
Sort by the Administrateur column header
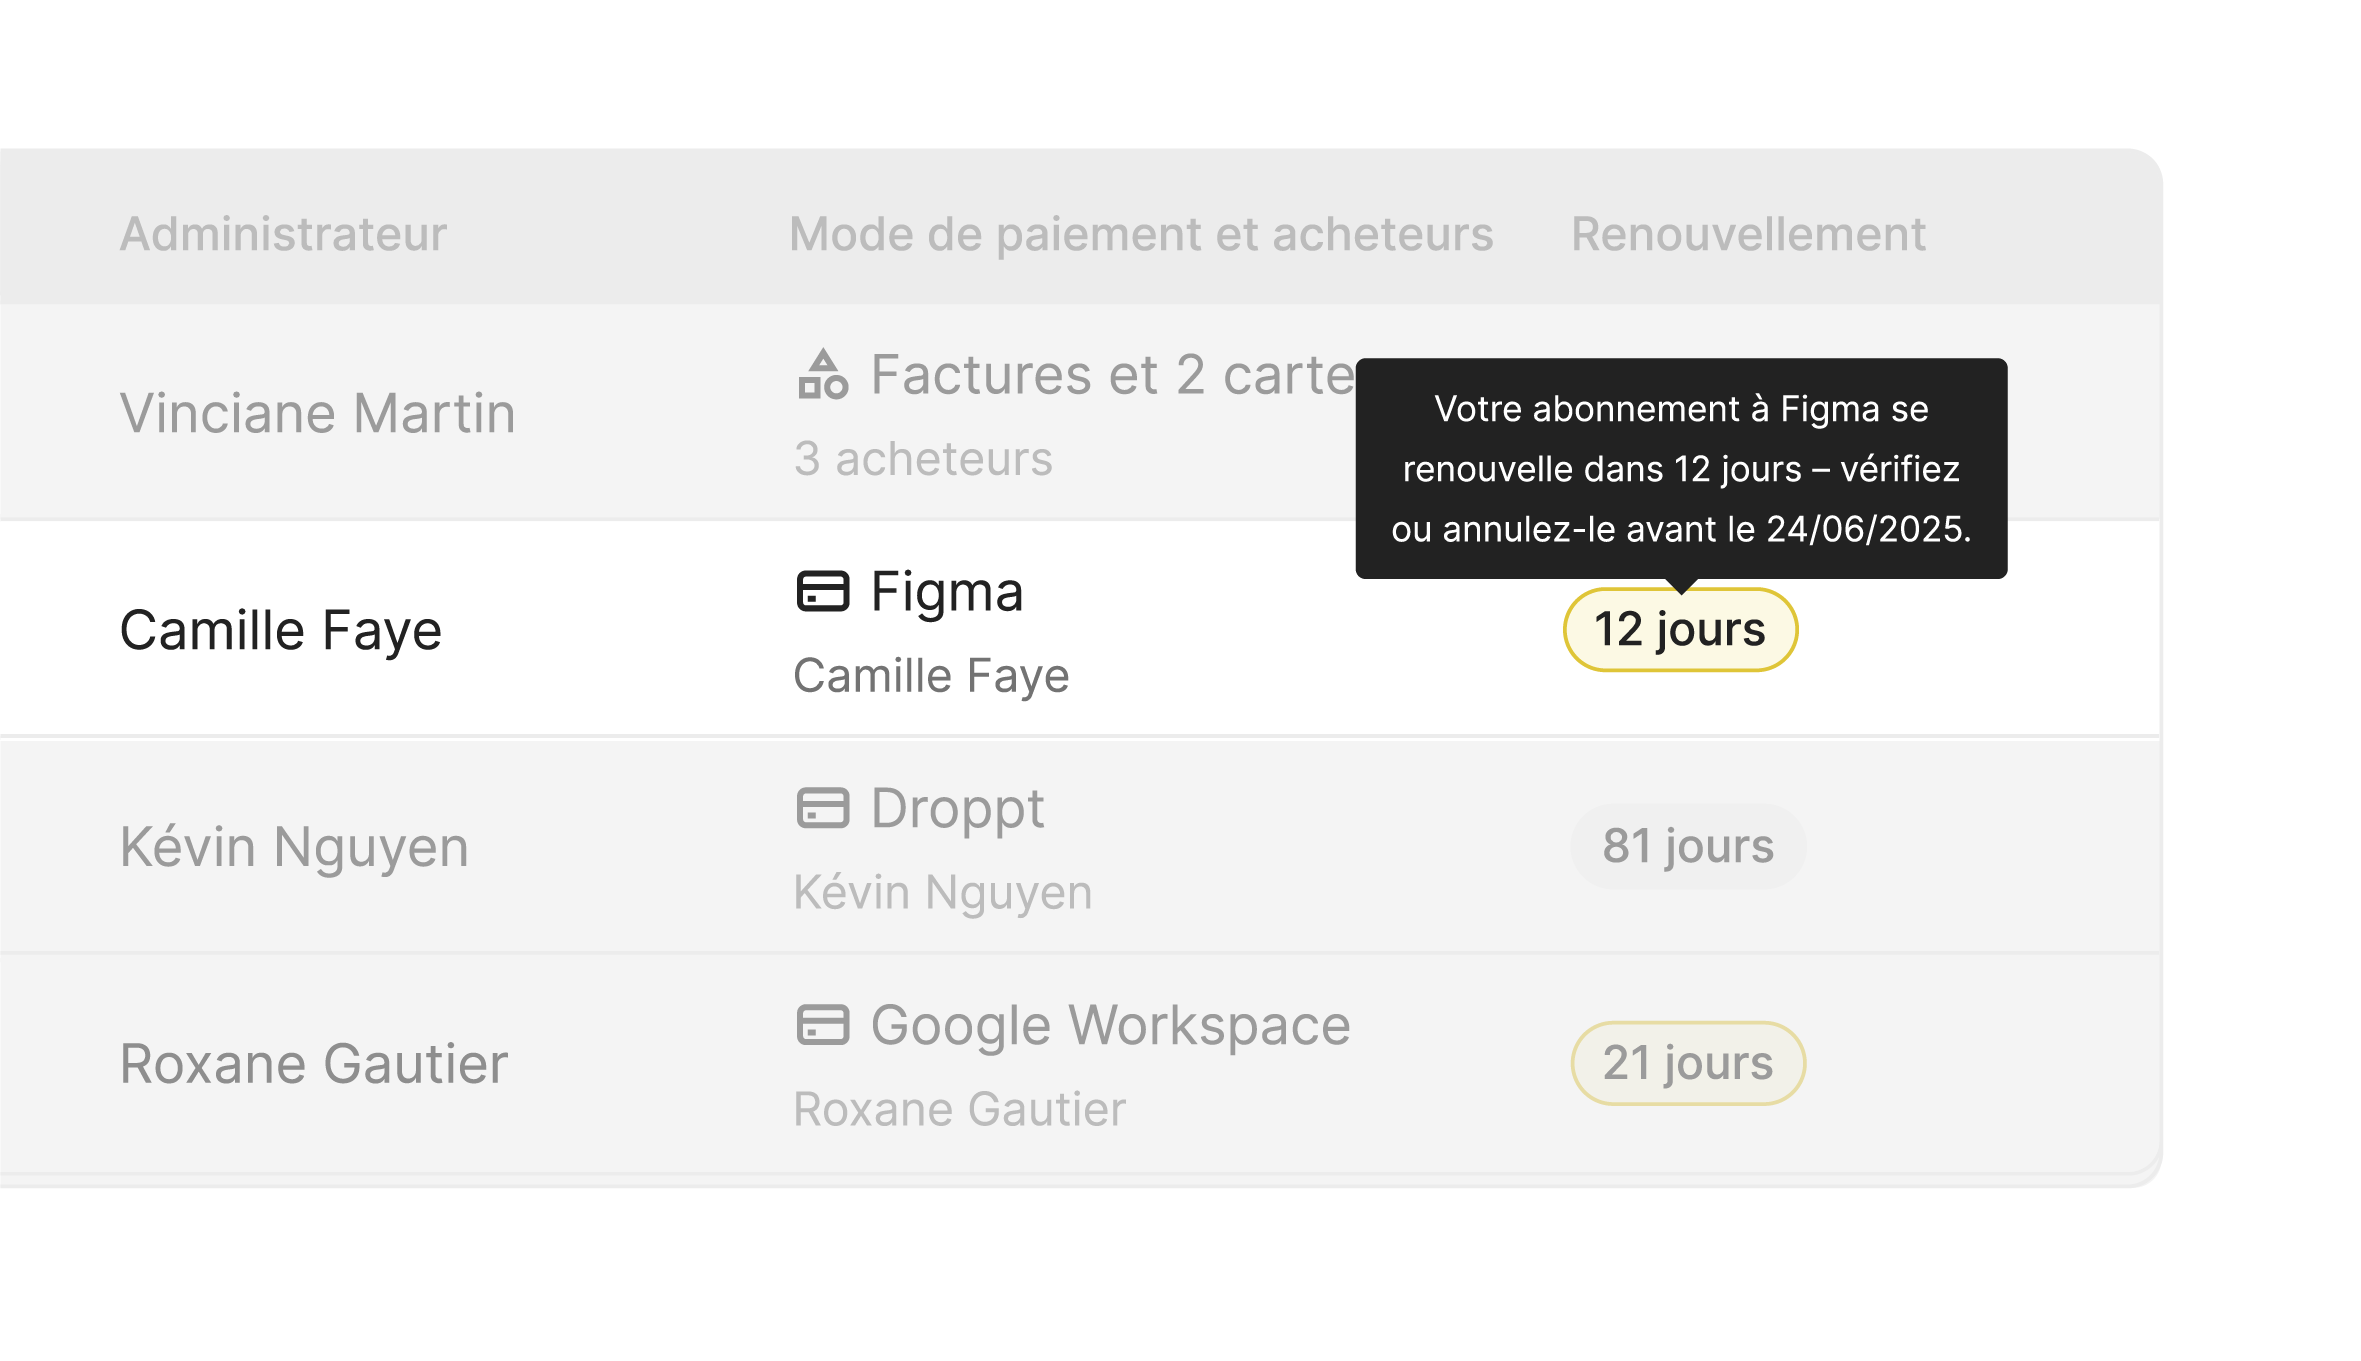coord(283,235)
